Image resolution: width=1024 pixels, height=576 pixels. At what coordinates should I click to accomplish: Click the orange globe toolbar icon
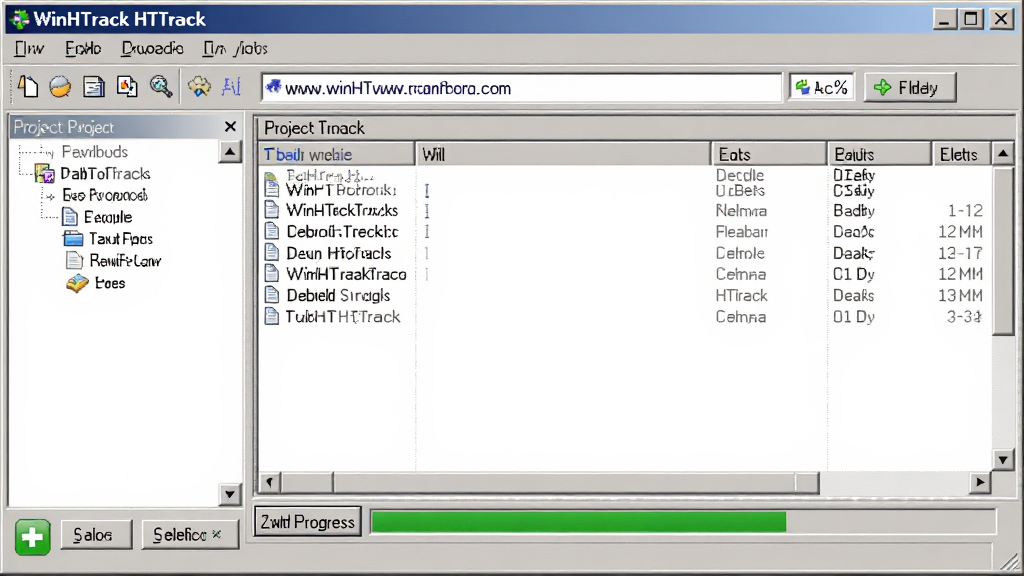(x=60, y=87)
